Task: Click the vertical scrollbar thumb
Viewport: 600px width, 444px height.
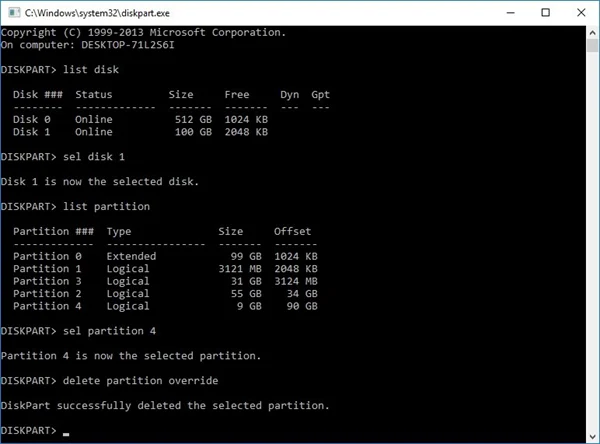Action: pyautogui.click(x=592, y=46)
